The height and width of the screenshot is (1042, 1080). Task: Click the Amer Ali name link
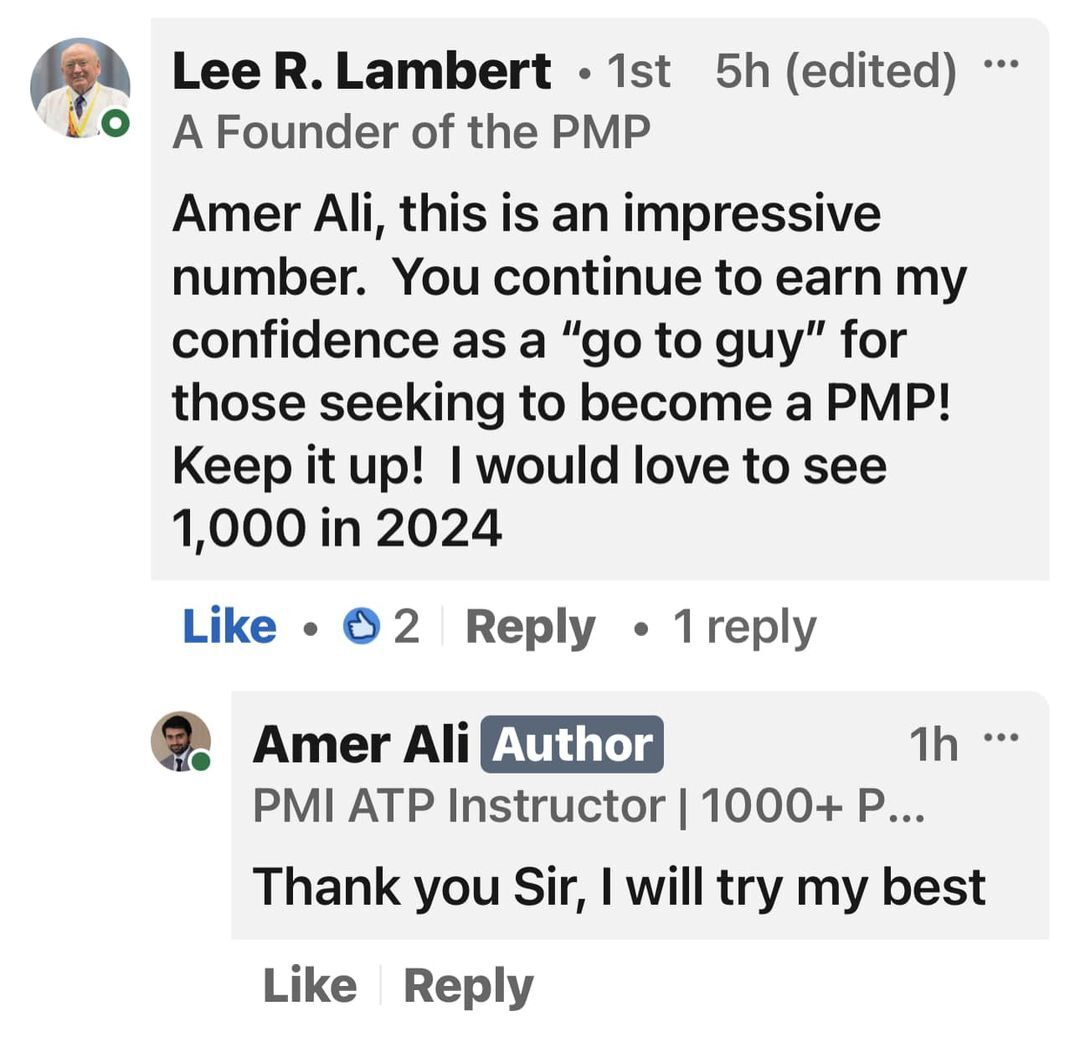(x=361, y=745)
